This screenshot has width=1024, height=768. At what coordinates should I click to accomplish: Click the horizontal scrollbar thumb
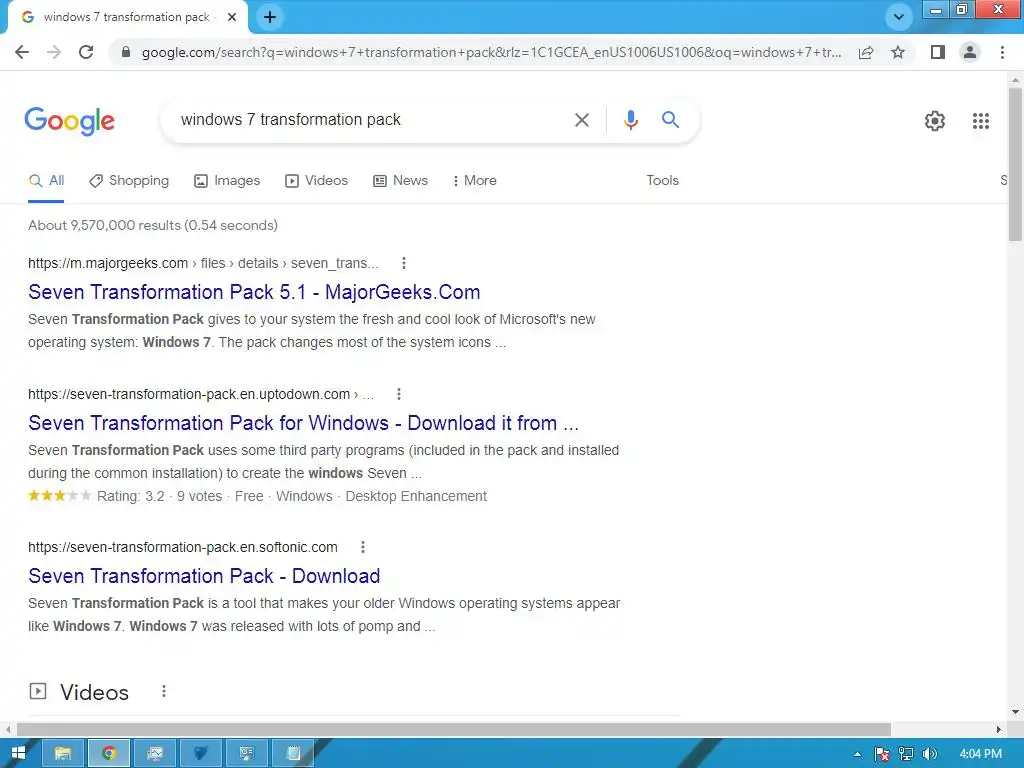tap(454, 729)
